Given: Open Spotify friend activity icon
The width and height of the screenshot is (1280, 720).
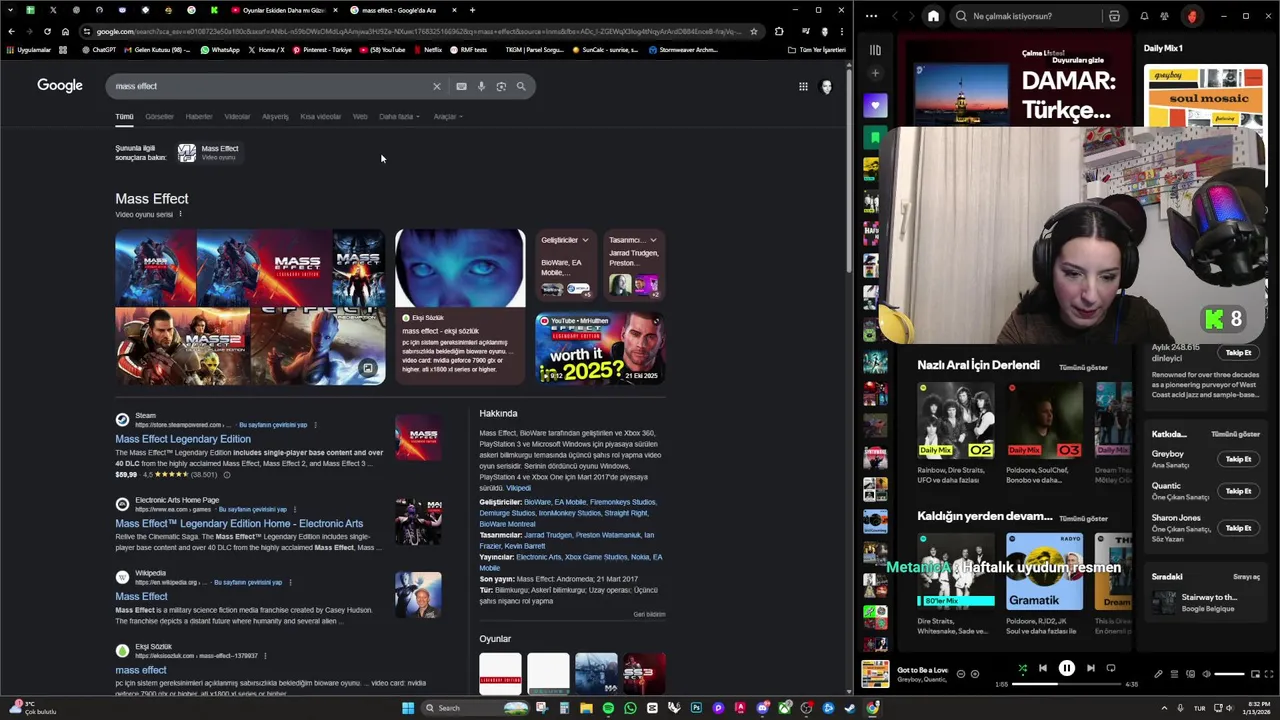Looking at the screenshot, I should tap(1164, 16).
